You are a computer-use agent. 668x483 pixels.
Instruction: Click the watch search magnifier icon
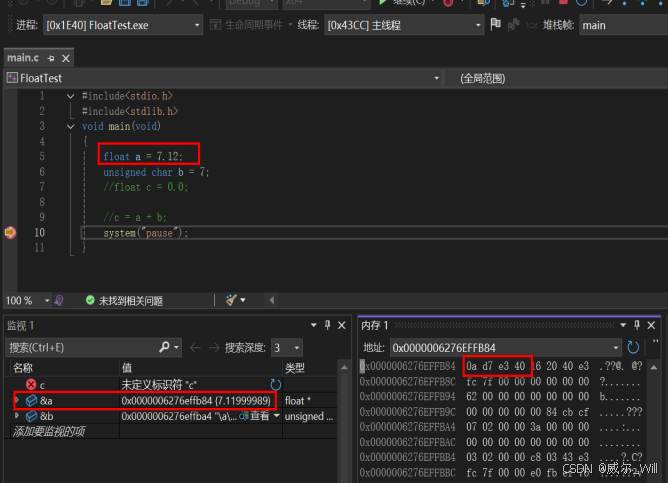pyautogui.click(x=164, y=347)
